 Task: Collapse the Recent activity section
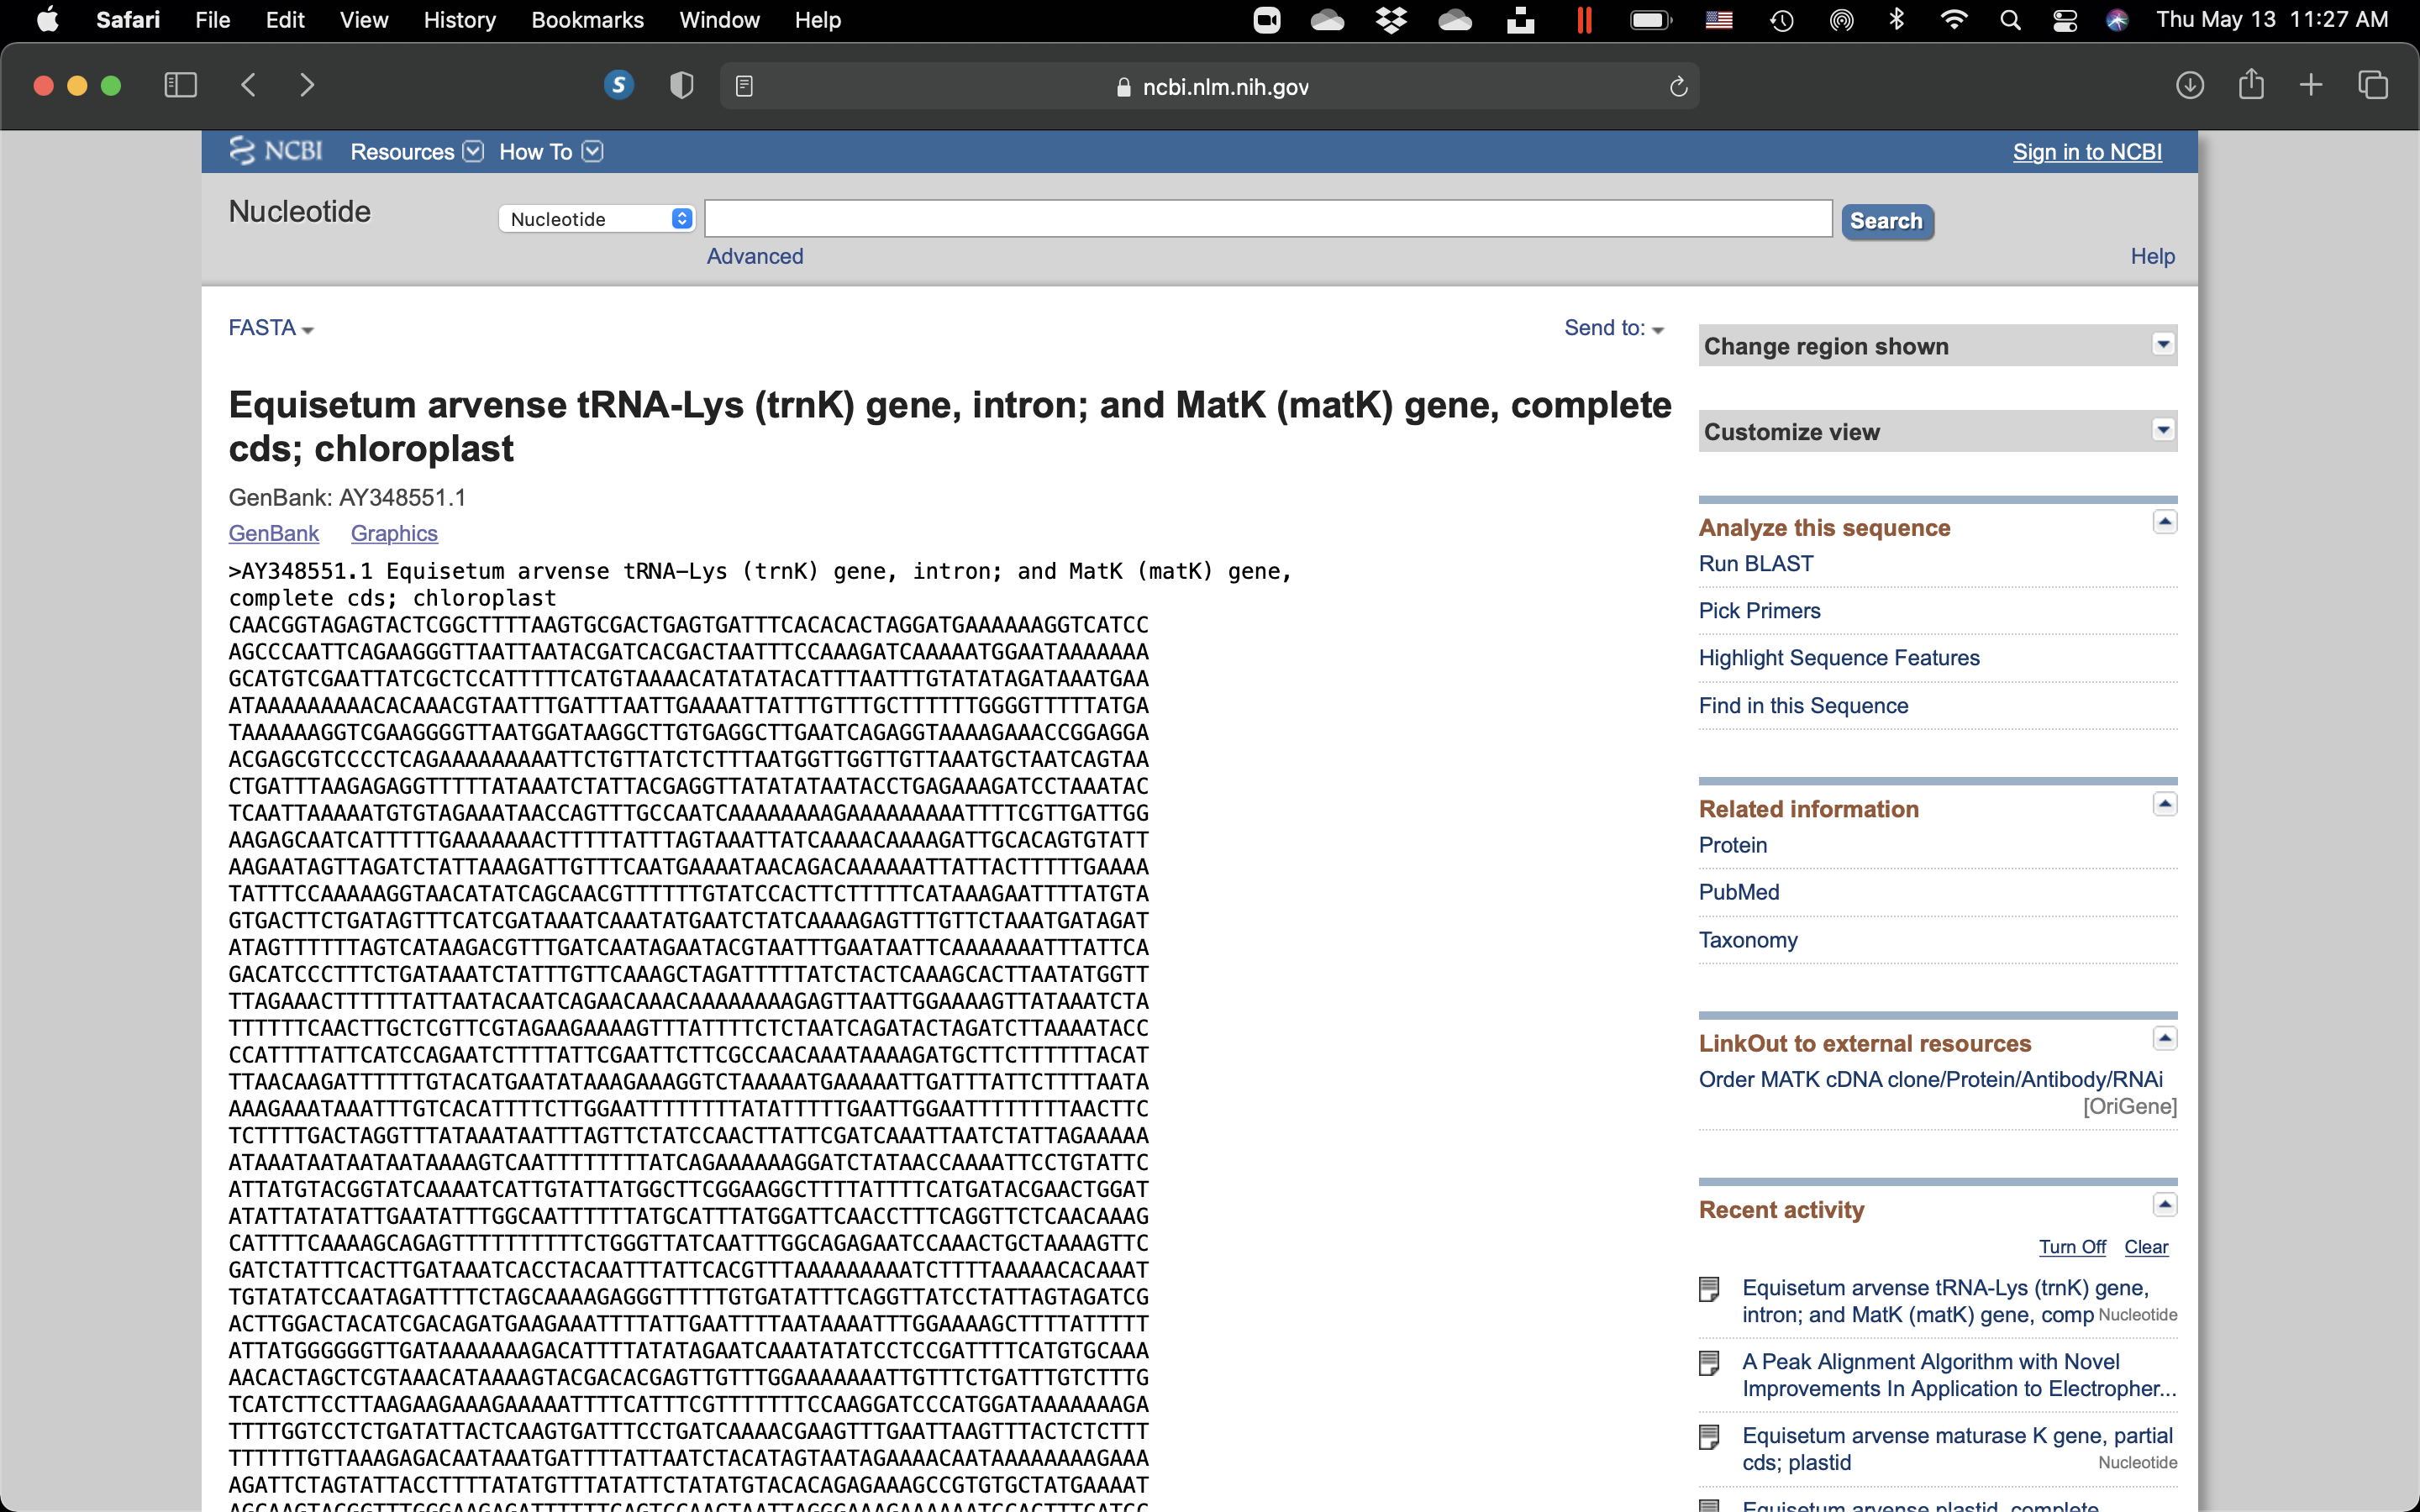[x=2164, y=1204]
